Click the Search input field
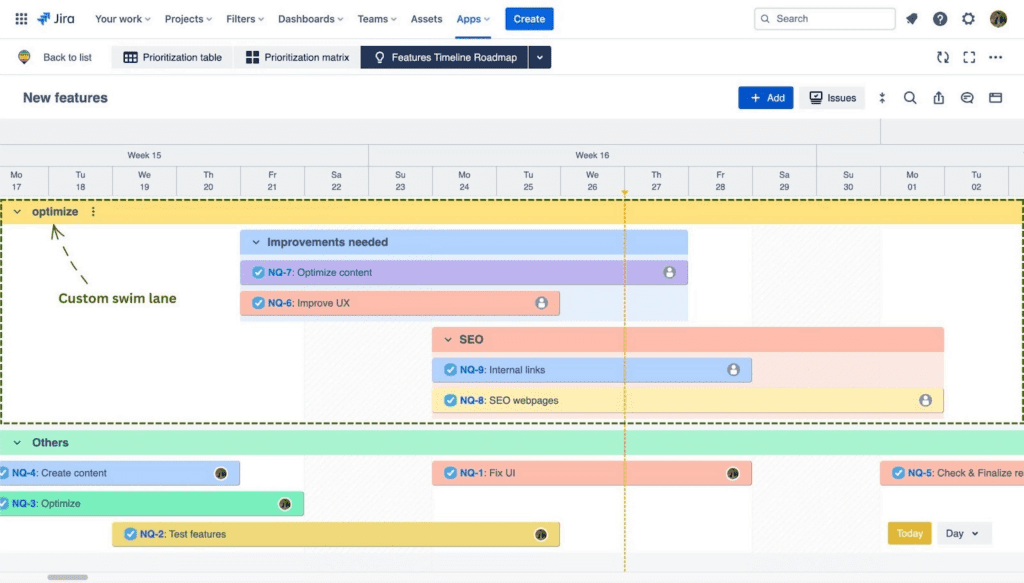Image resolution: width=1024 pixels, height=583 pixels. point(824,19)
